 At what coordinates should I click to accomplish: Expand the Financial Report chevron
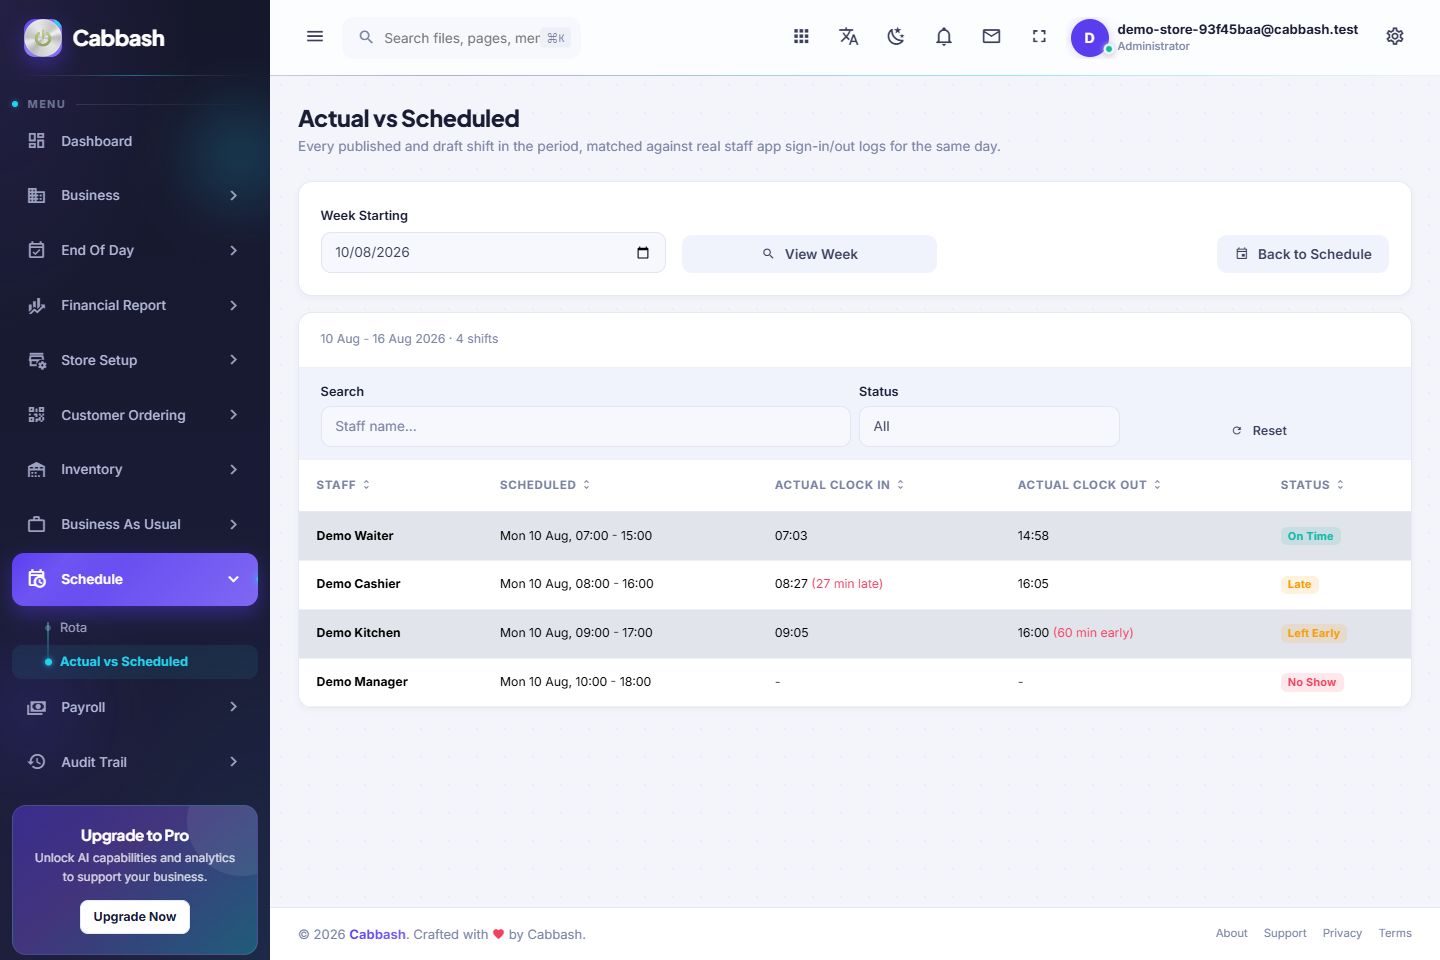coord(233,305)
